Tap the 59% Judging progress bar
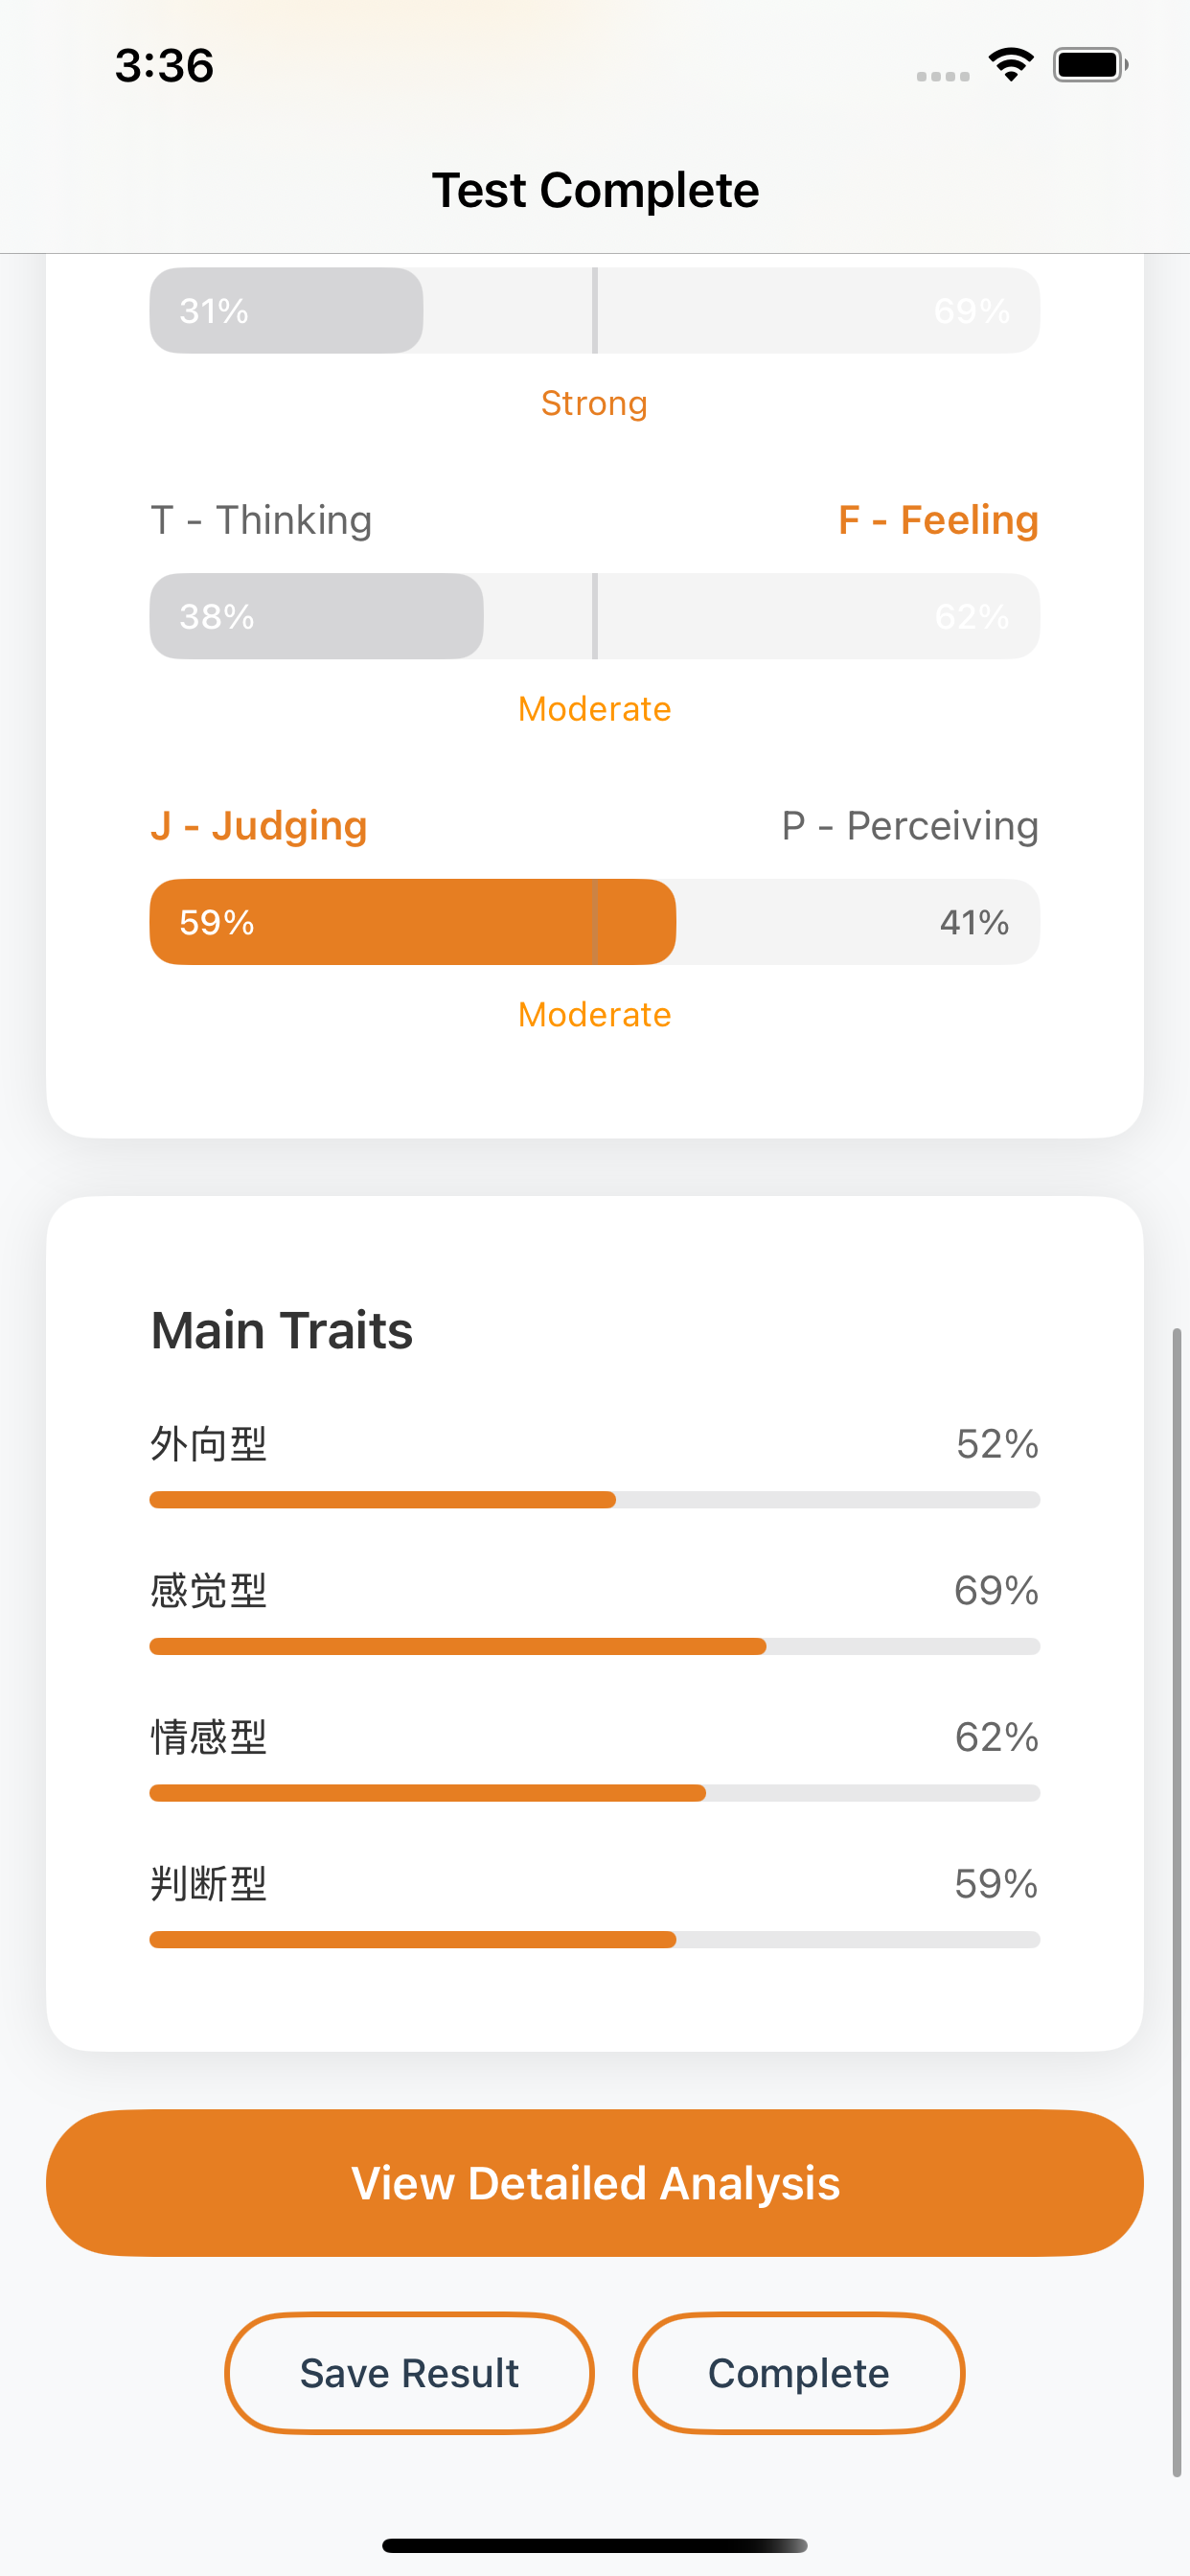The width and height of the screenshot is (1190, 2576). pyautogui.click(x=412, y=921)
